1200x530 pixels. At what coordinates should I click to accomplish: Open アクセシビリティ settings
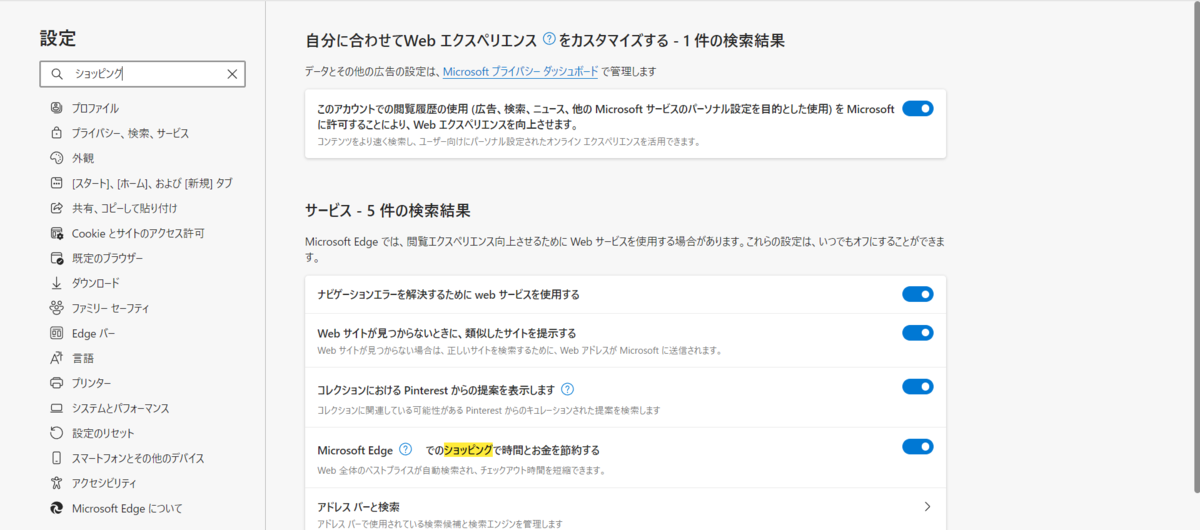pos(104,483)
